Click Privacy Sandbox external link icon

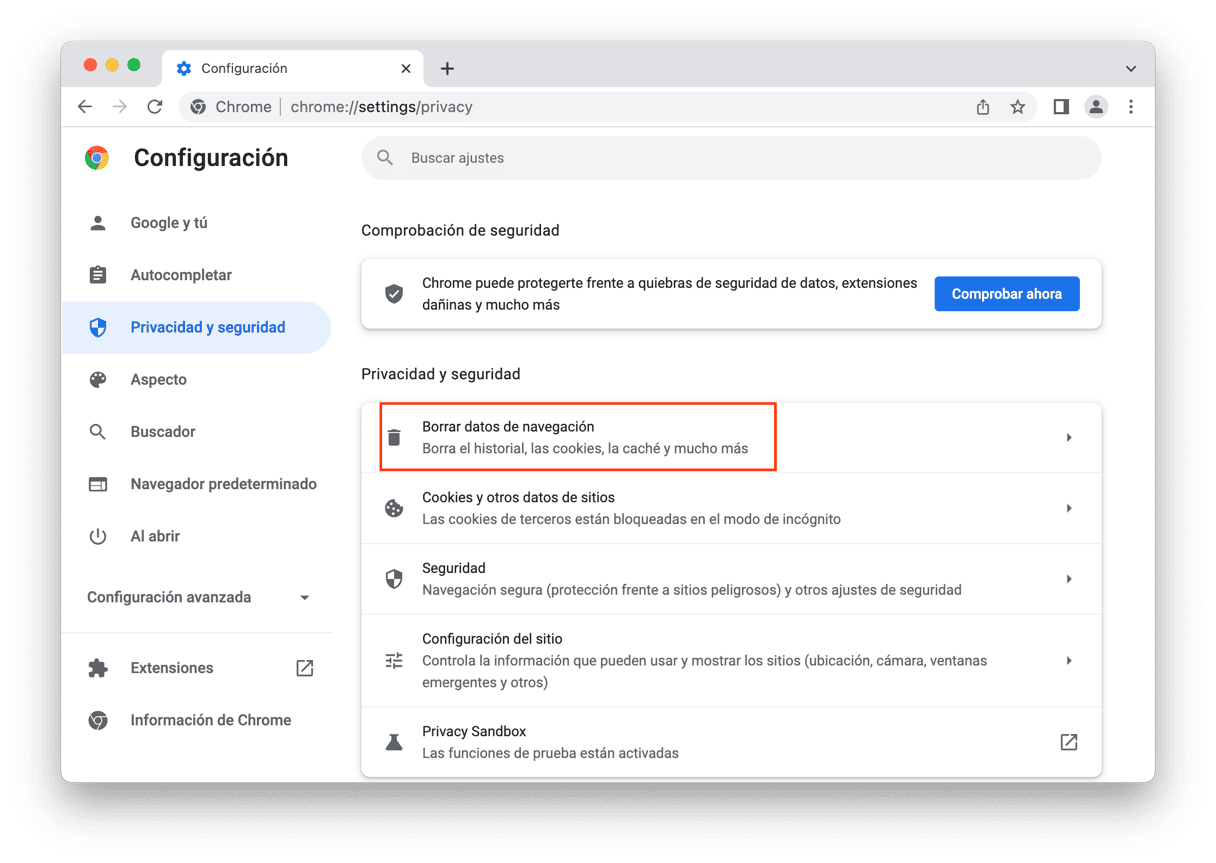coord(1069,742)
